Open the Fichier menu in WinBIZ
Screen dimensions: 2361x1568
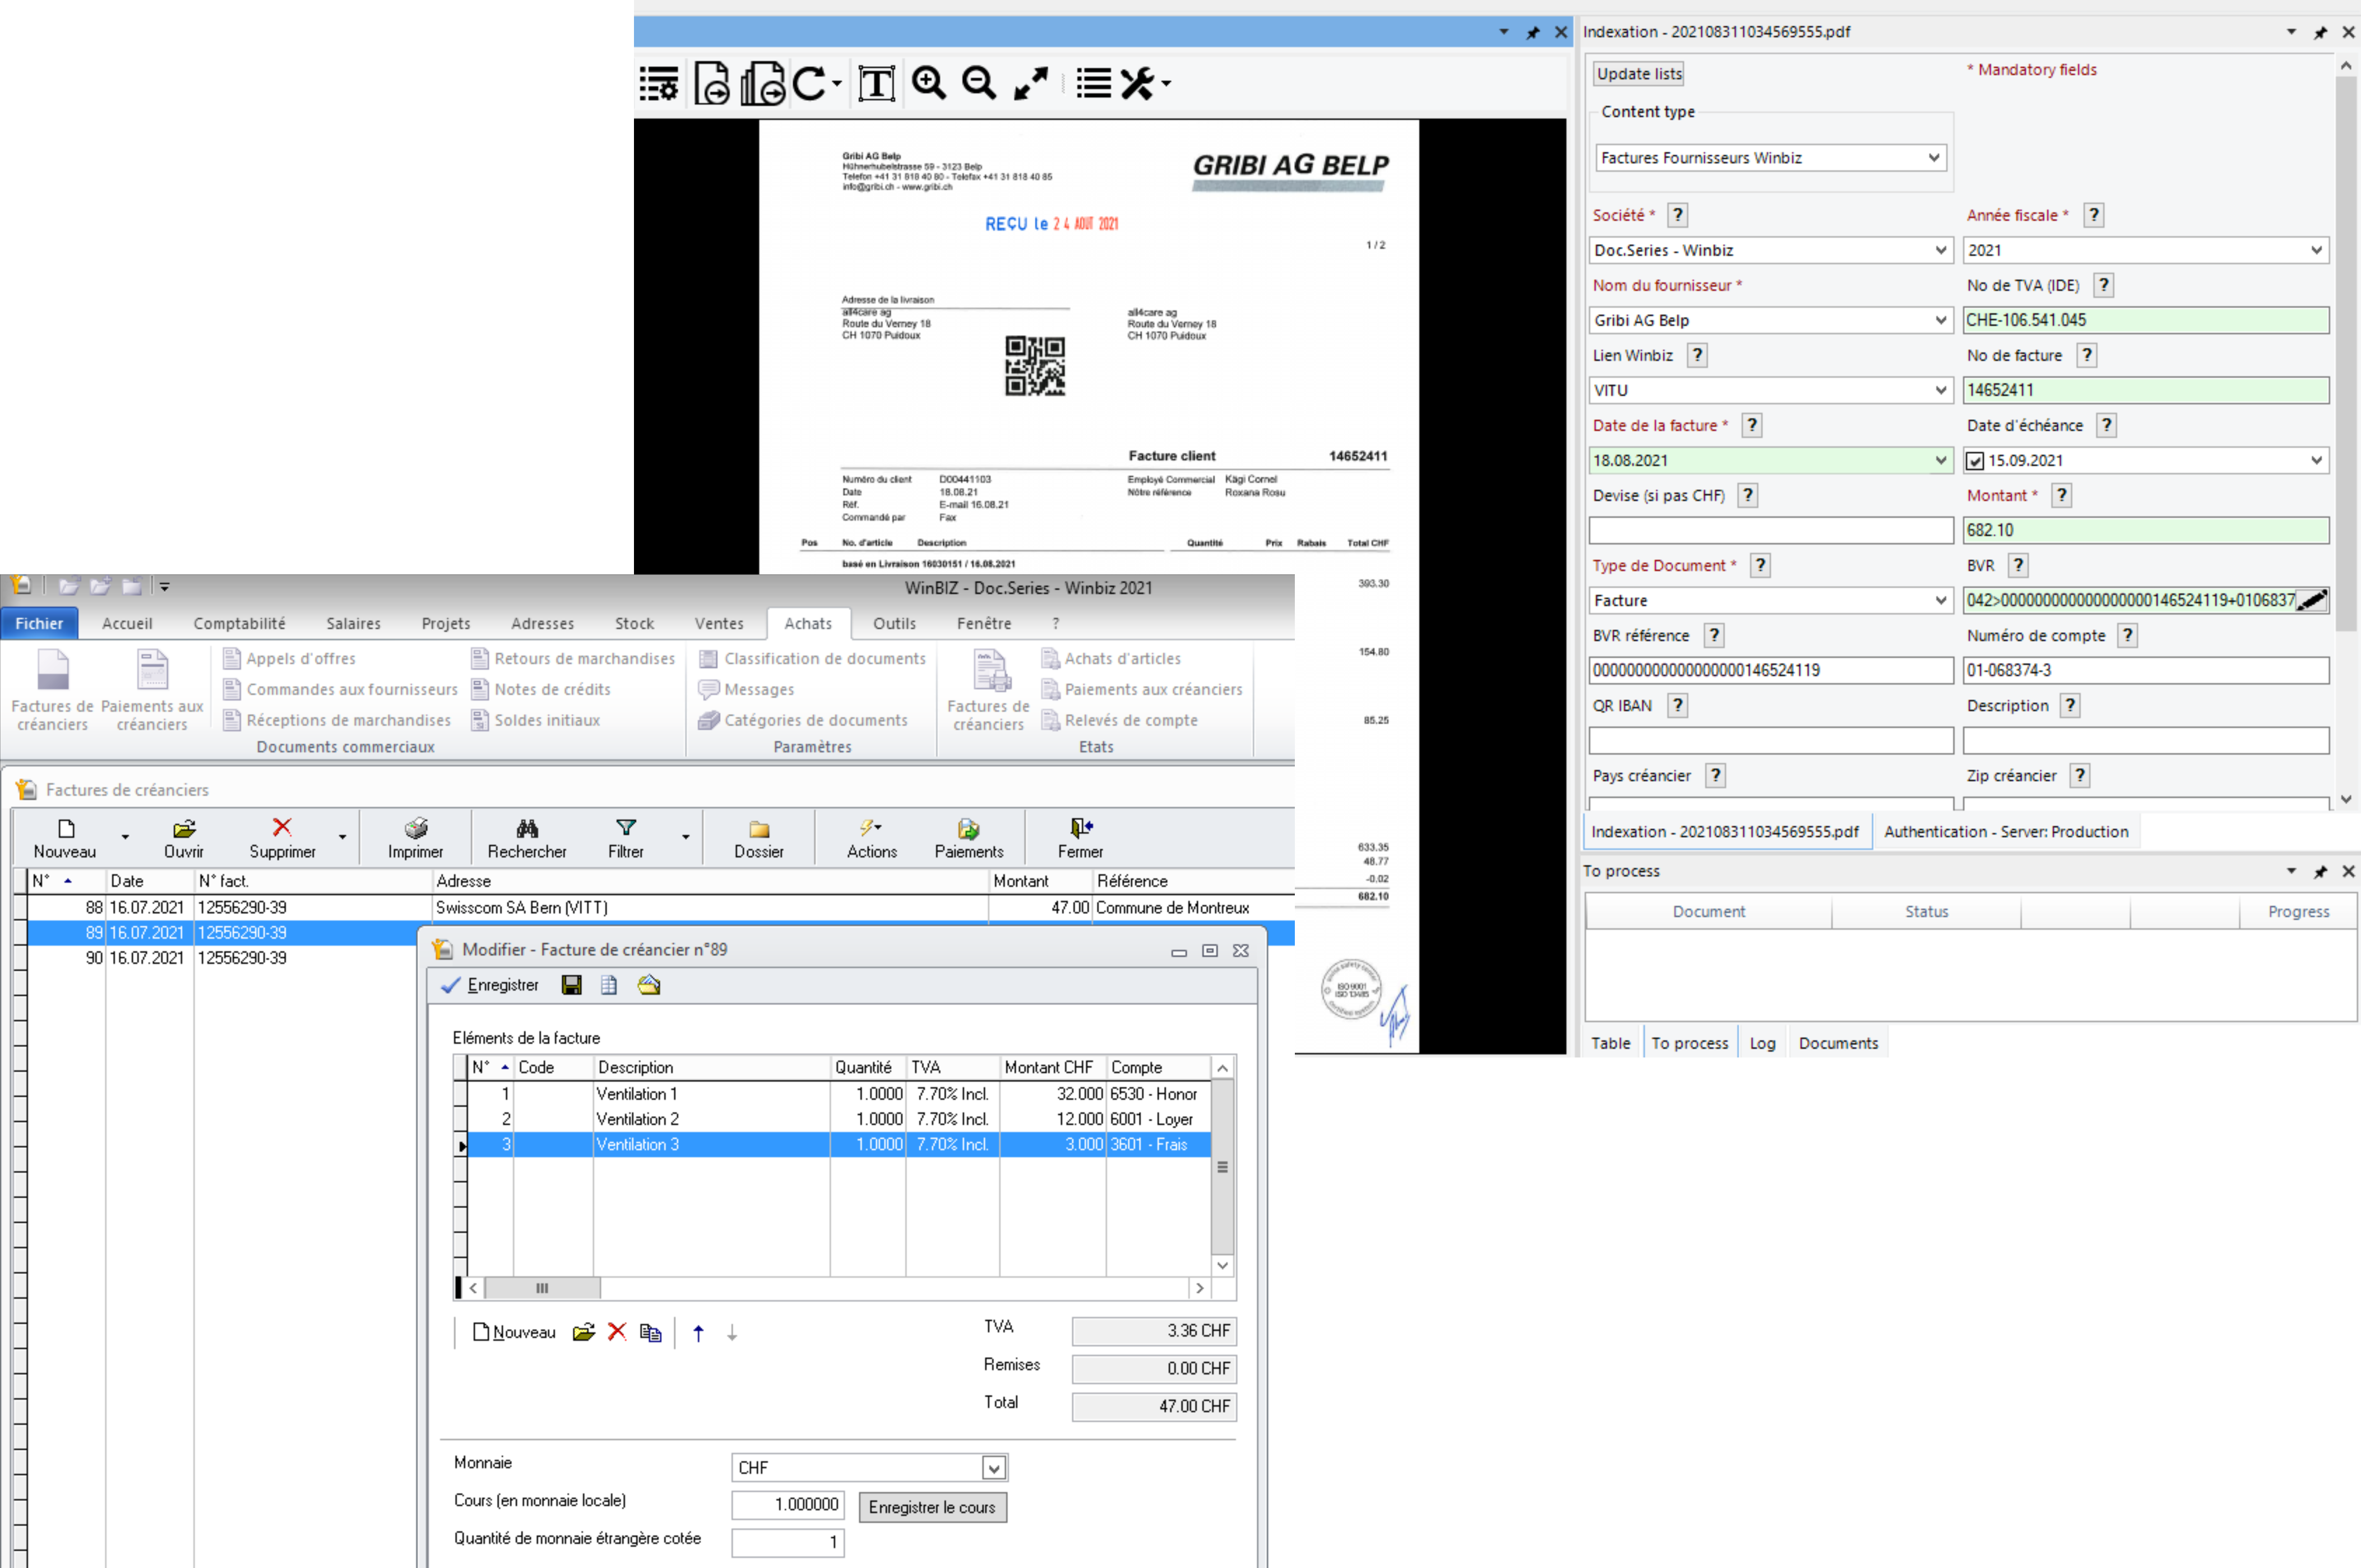pos(39,623)
